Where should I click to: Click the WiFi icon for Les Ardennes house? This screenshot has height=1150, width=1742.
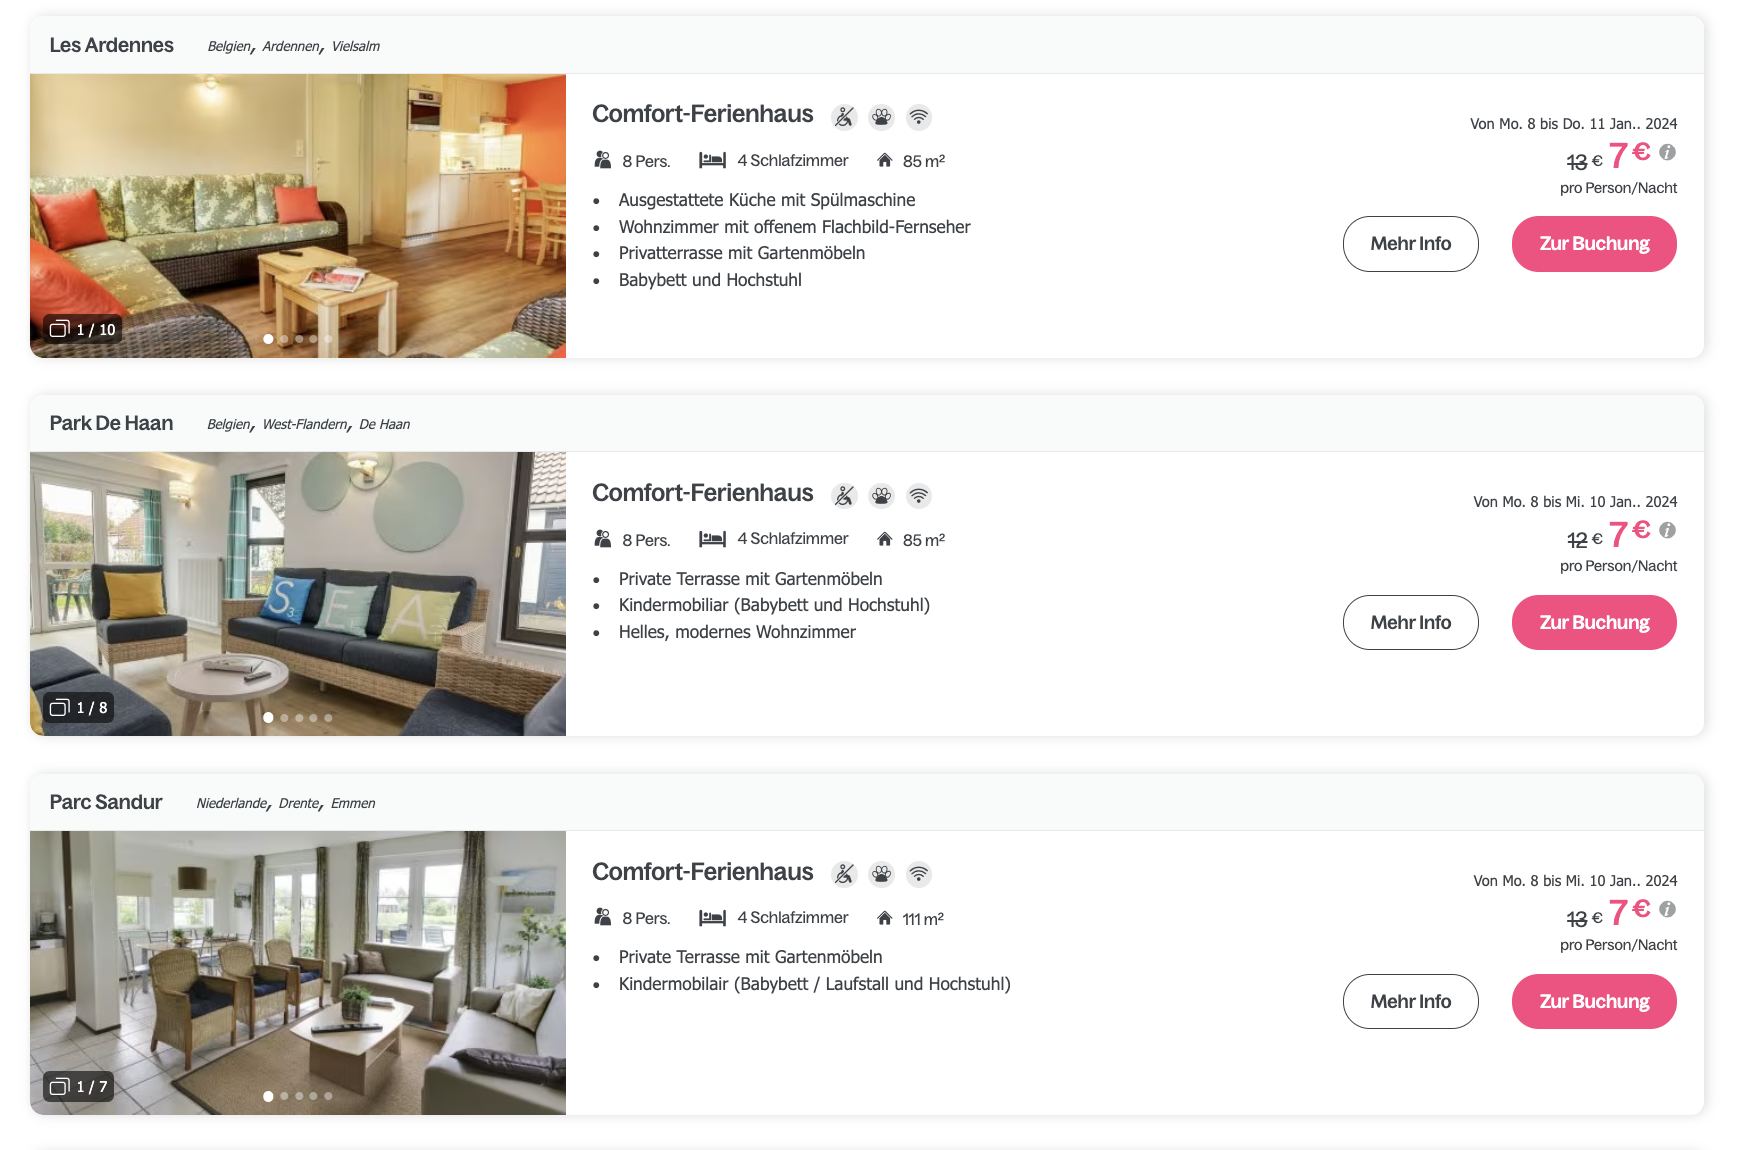[x=918, y=117]
